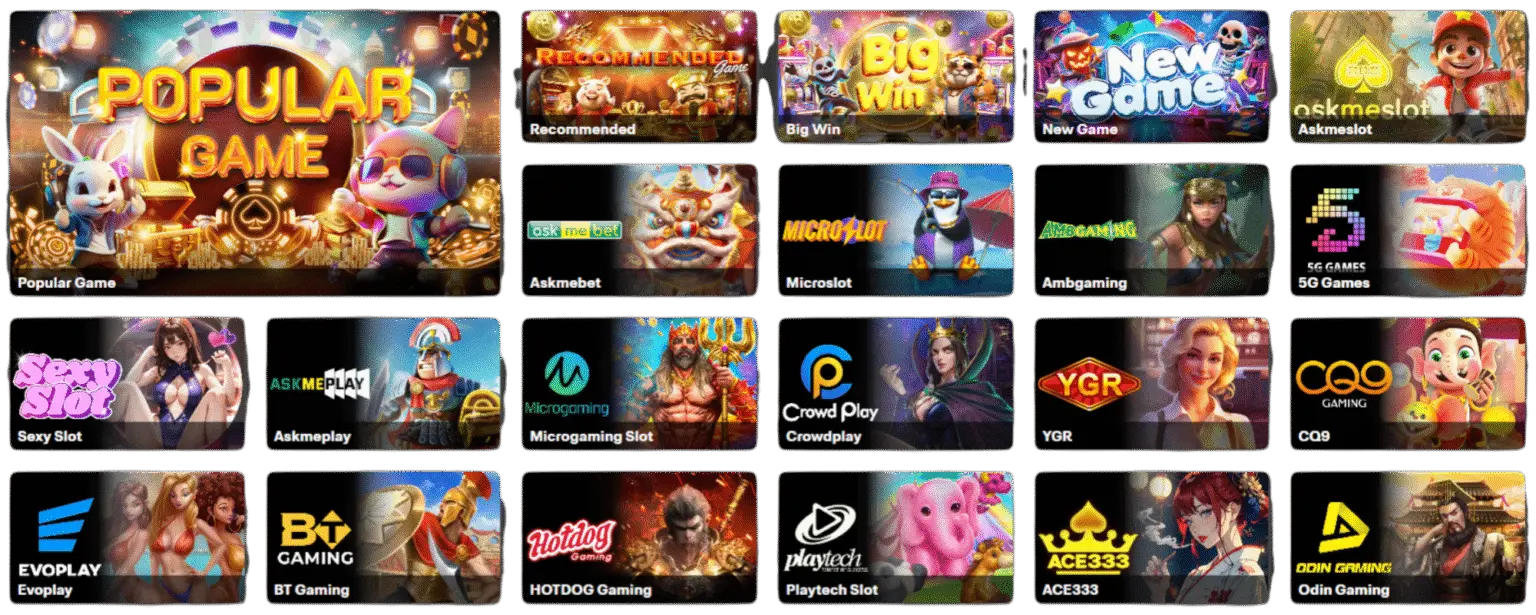Open the Big Win category
The width and height of the screenshot is (1536, 615).
(895, 77)
